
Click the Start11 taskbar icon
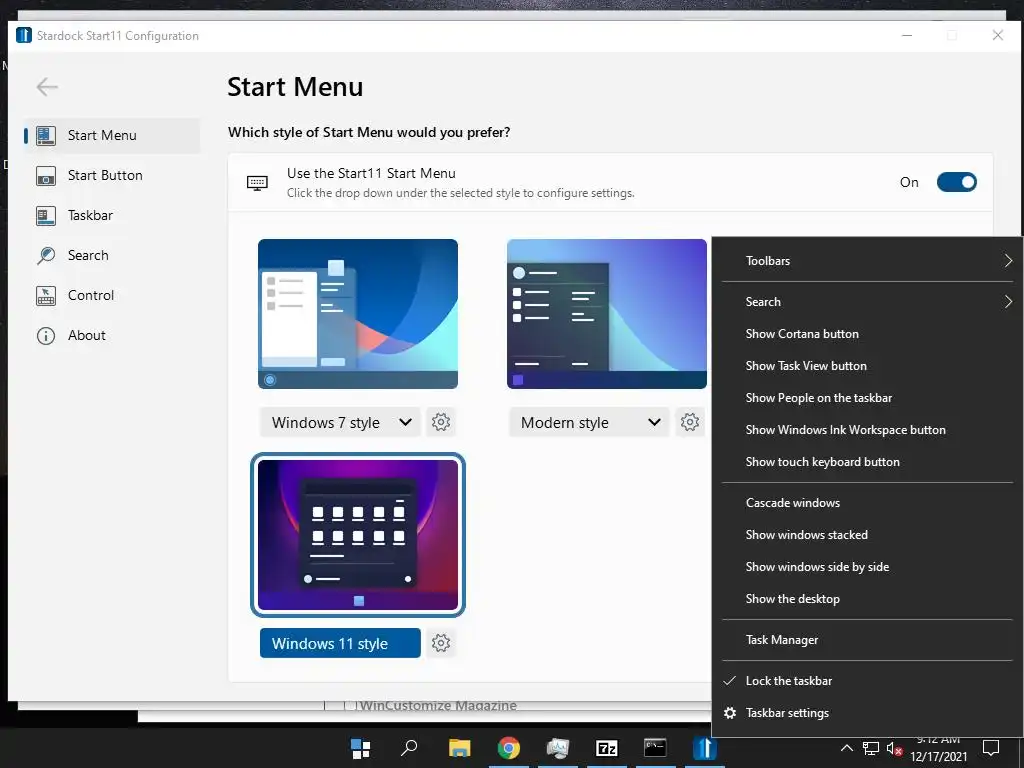705,748
